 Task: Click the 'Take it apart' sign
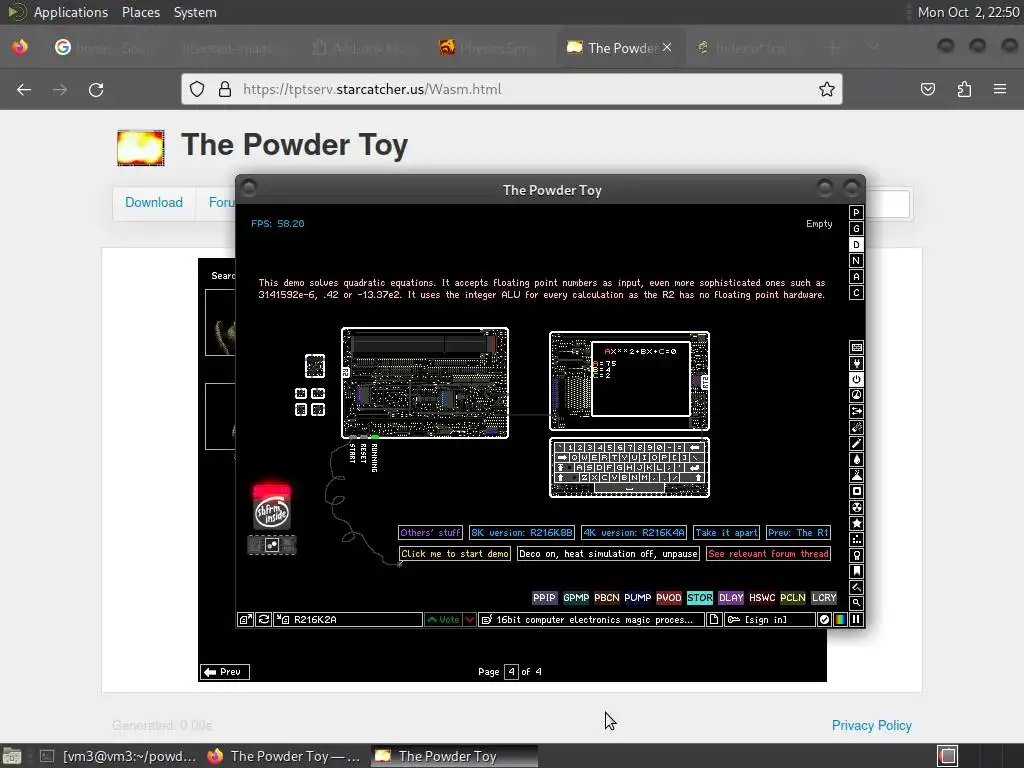tap(726, 533)
